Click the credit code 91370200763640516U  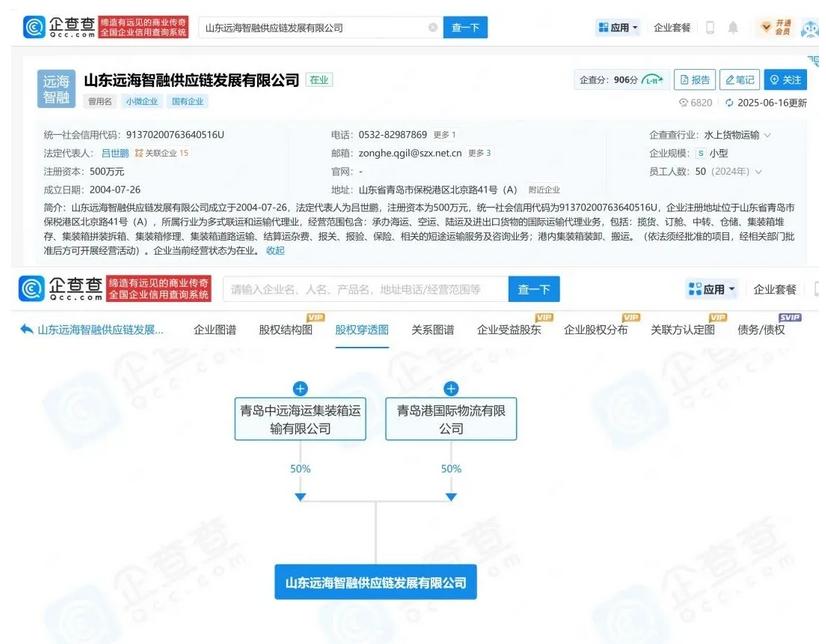175,135
